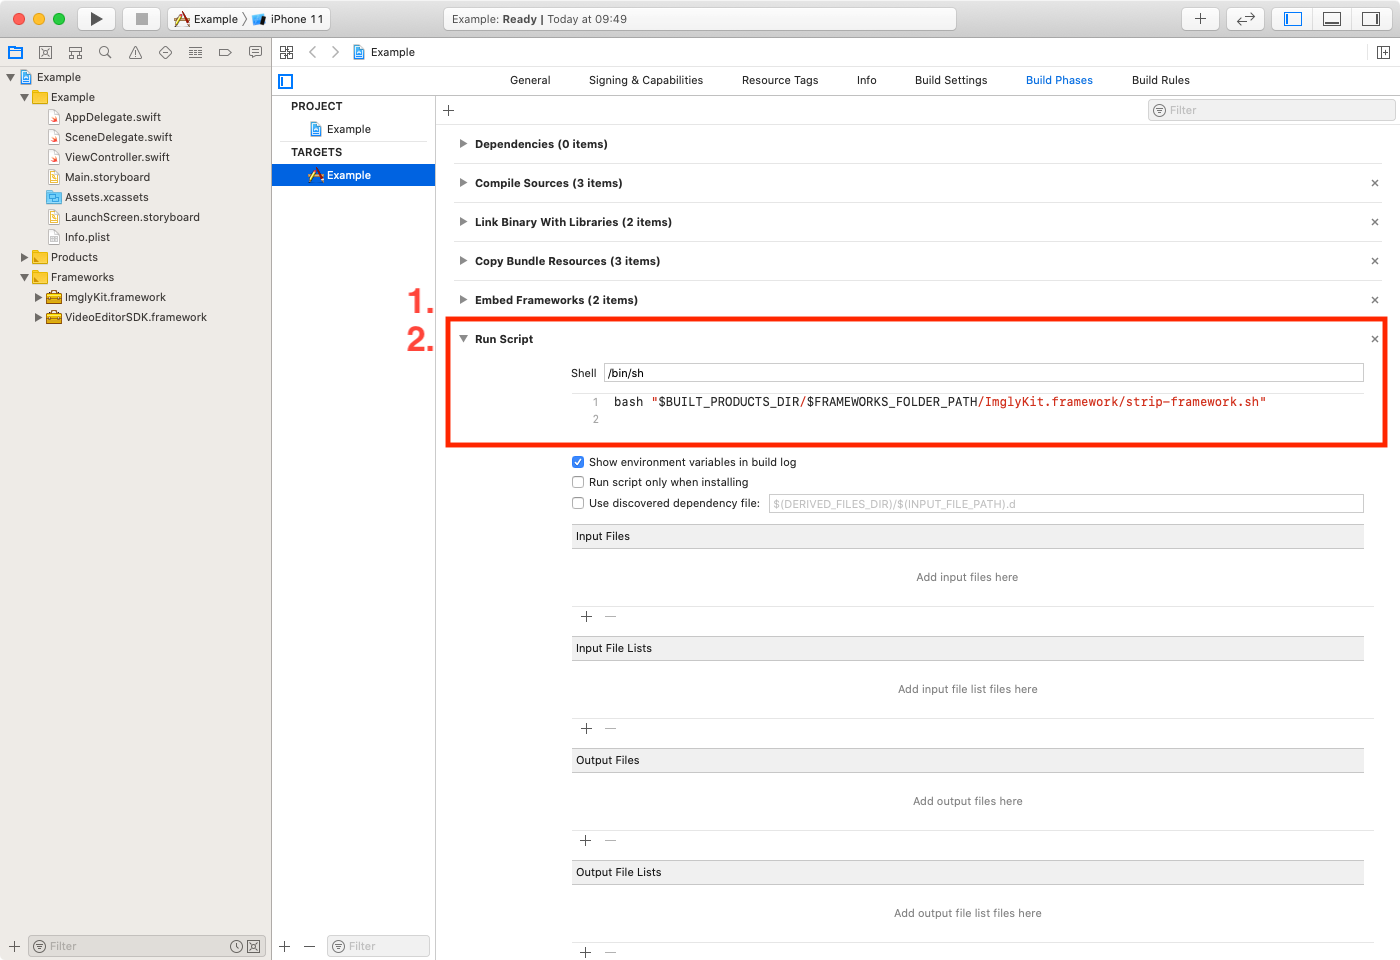Expand the Compile Sources phase
The width and height of the screenshot is (1400, 960).
tap(463, 183)
